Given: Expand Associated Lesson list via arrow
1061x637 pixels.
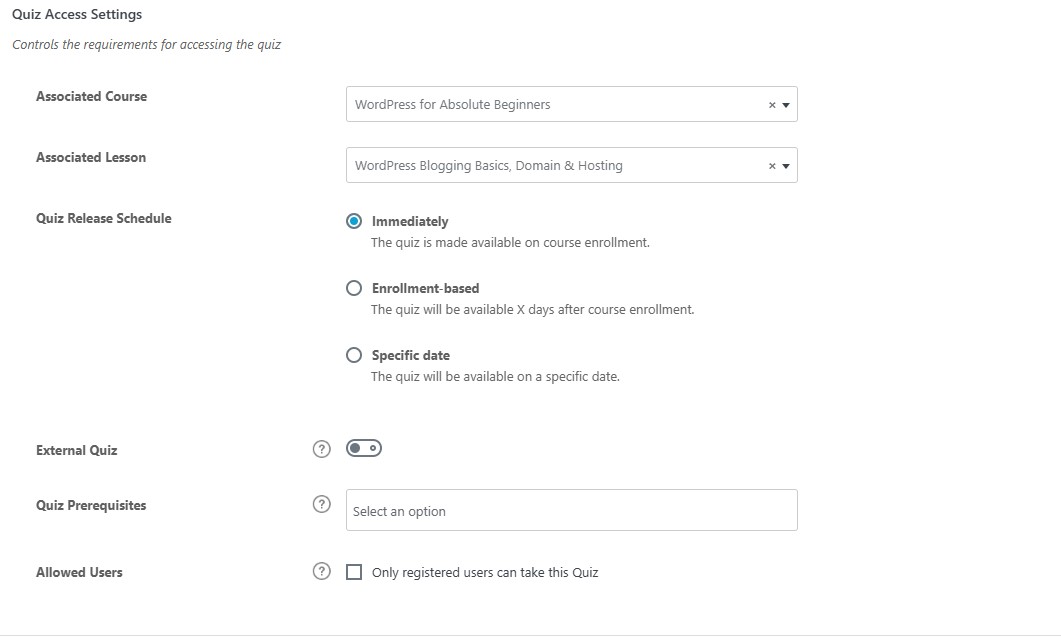Looking at the screenshot, I should click(x=786, y=166).
